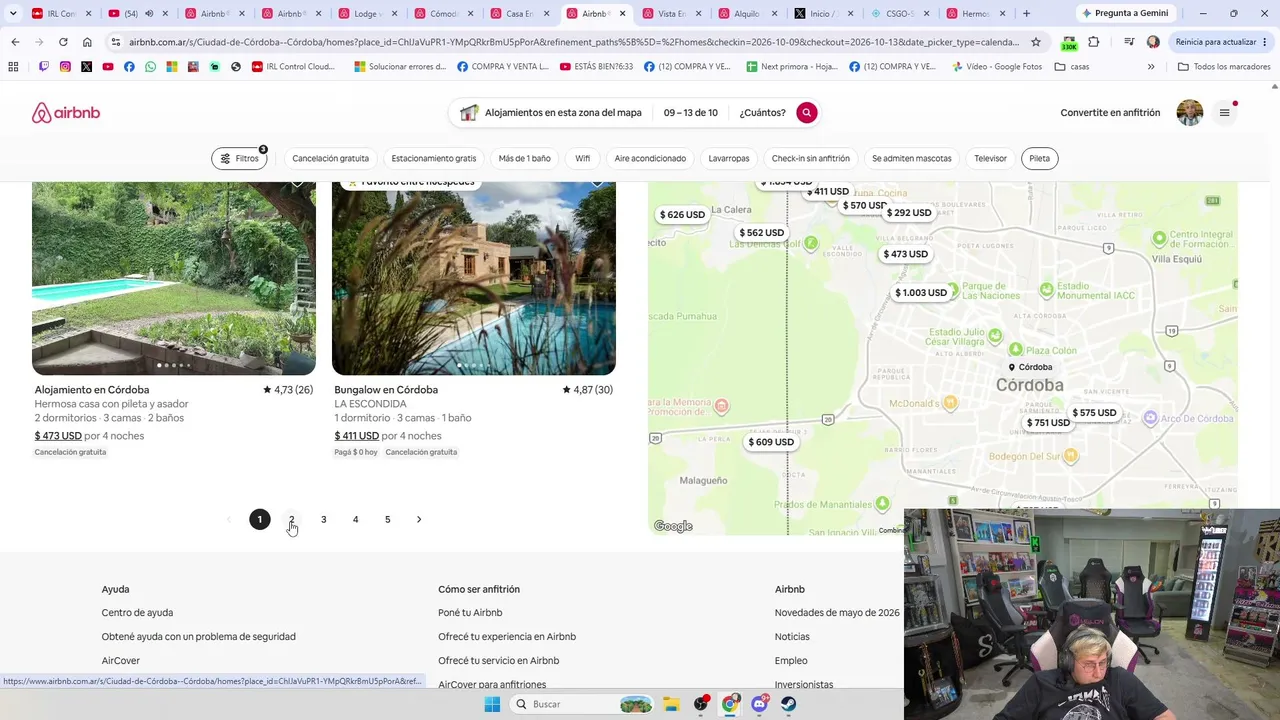
Task: Toggle the Estacionamiento gratis filter
Action: pyautogui.click(x=434, y=159)
